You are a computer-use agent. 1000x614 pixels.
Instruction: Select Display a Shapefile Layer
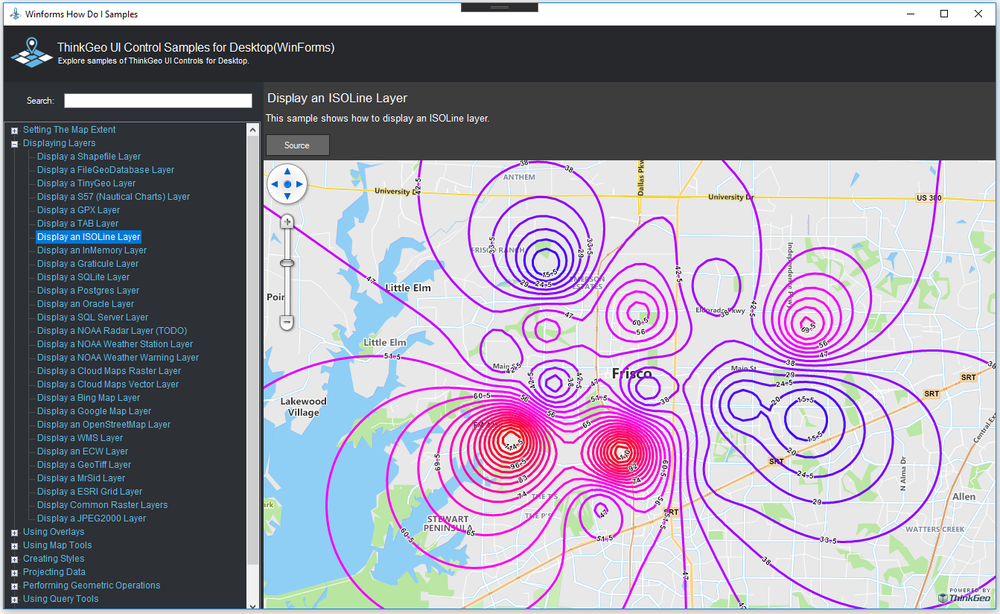click(x=89, y=156)
